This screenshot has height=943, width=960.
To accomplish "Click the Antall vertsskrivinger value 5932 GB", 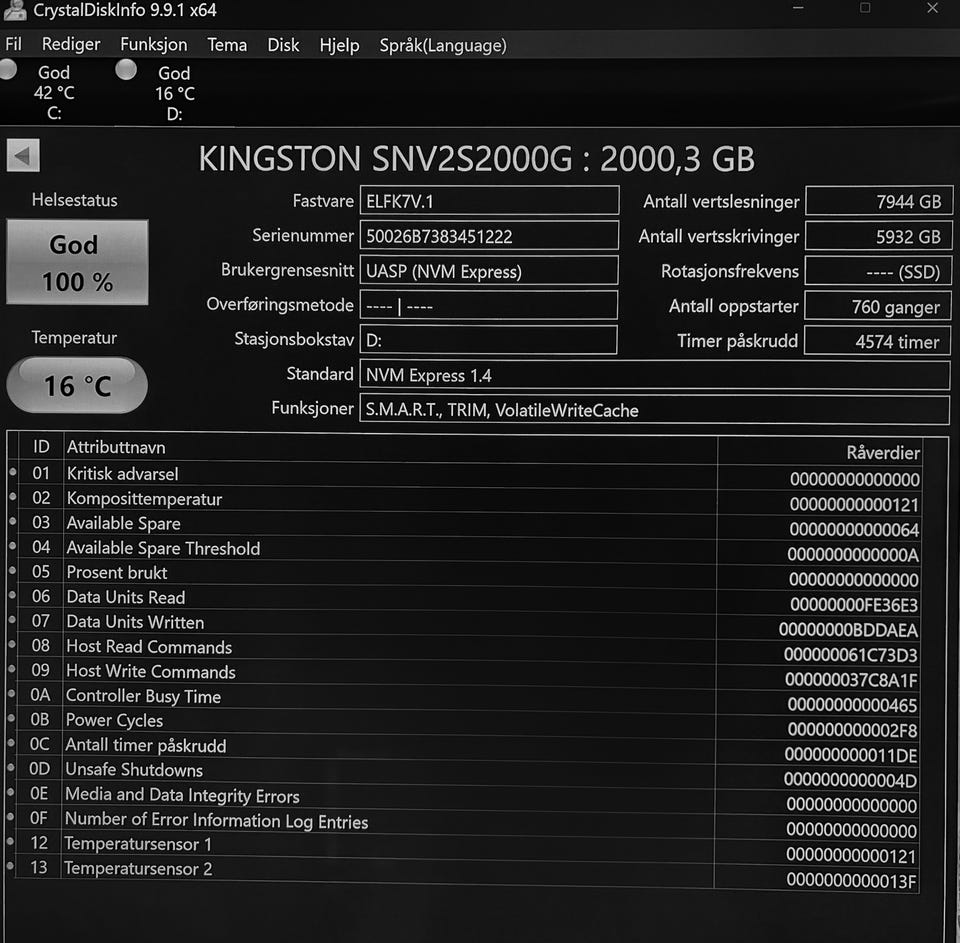I will [879, 236].
